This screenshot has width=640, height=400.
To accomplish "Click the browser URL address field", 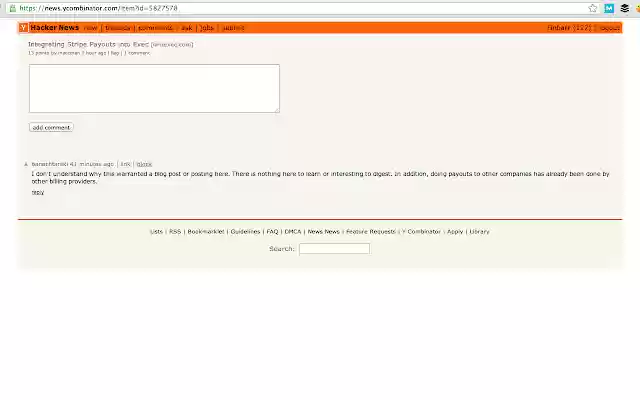I will (x=302, y=8).
